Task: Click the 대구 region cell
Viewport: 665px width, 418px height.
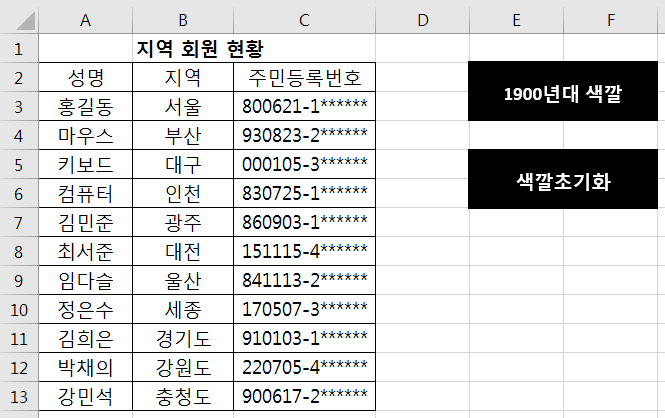Action: 183,164
